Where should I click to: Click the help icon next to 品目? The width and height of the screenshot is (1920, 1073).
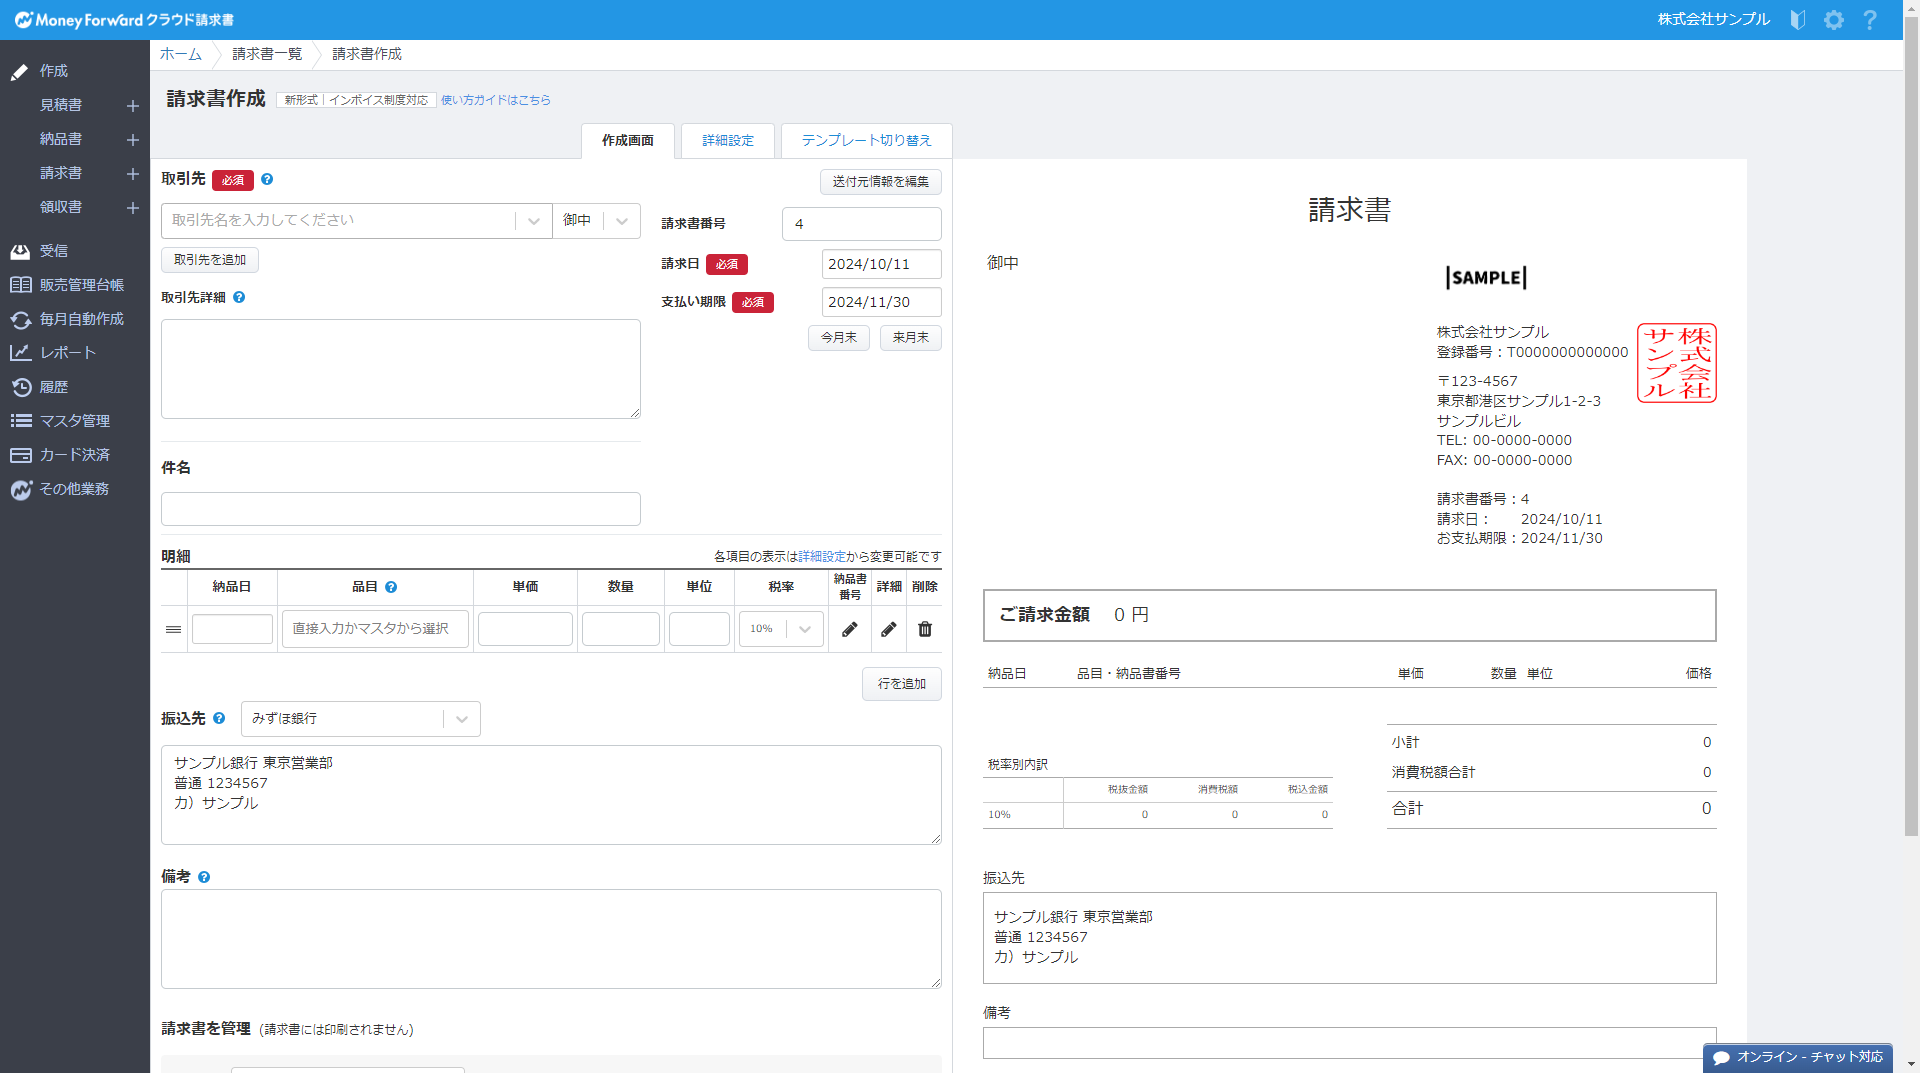point(391,588)
